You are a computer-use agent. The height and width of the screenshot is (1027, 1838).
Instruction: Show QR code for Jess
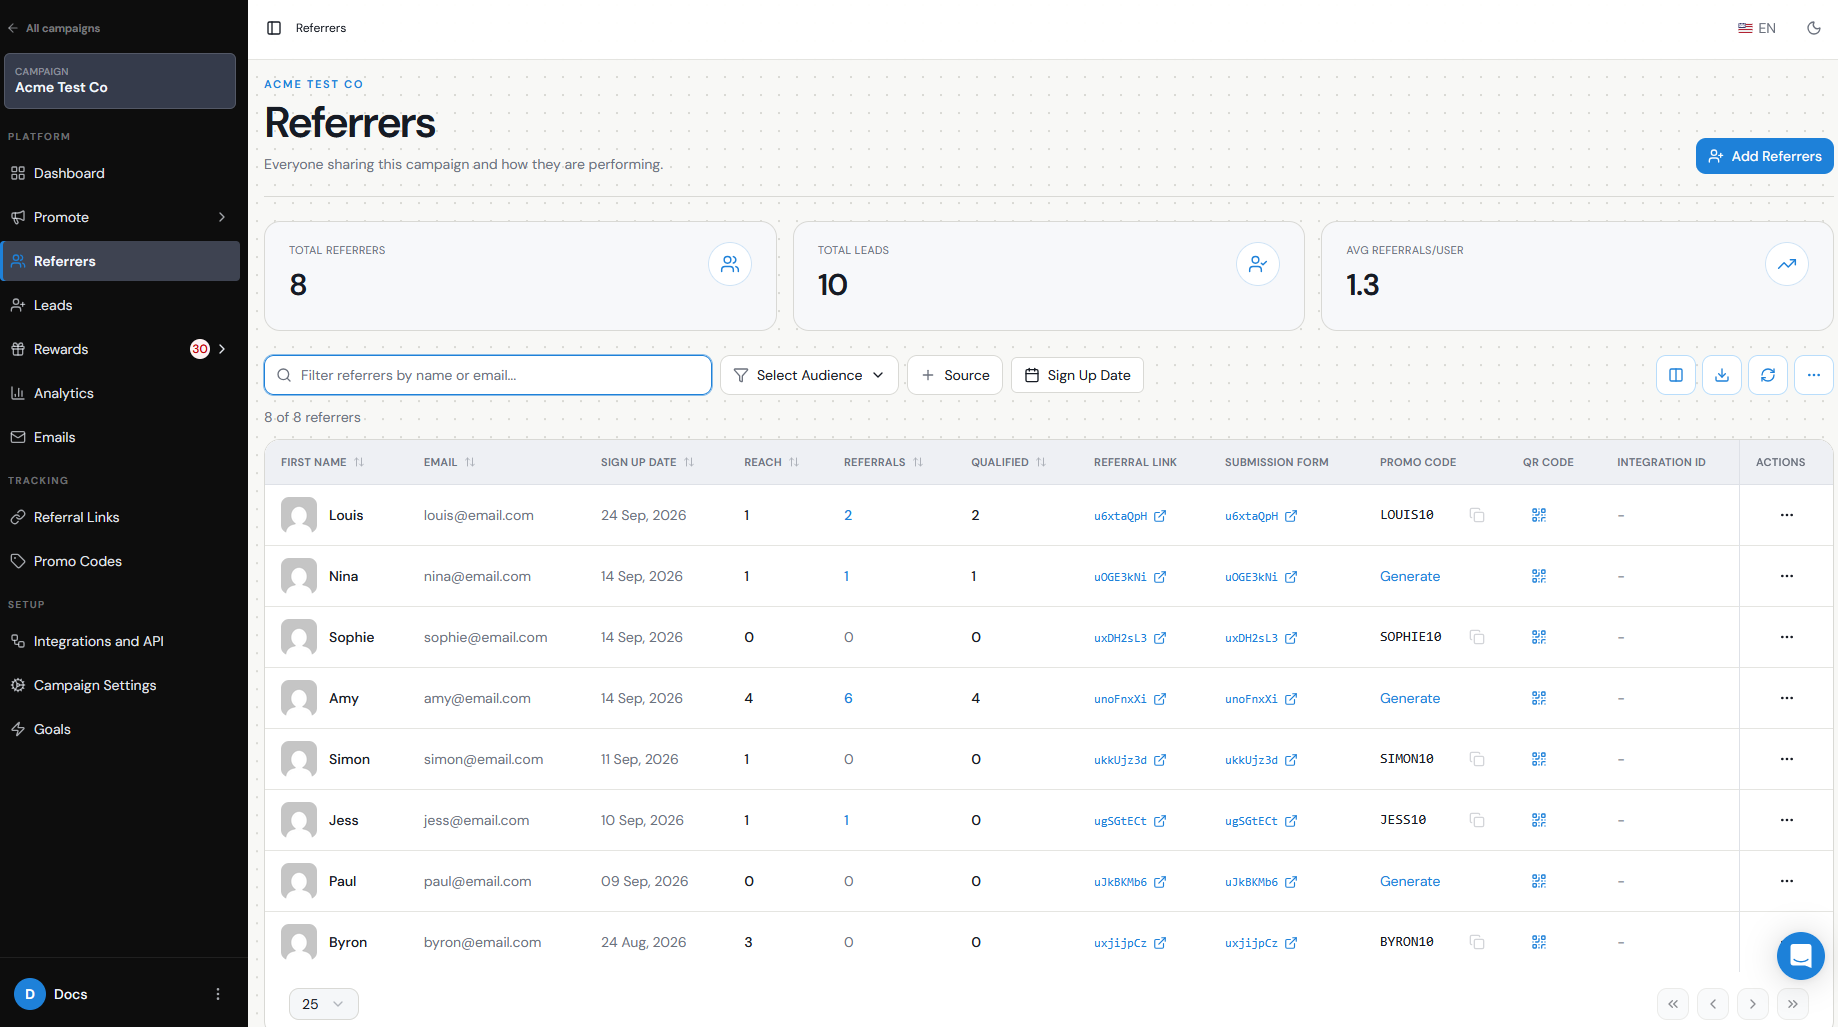pos(1539,820)
